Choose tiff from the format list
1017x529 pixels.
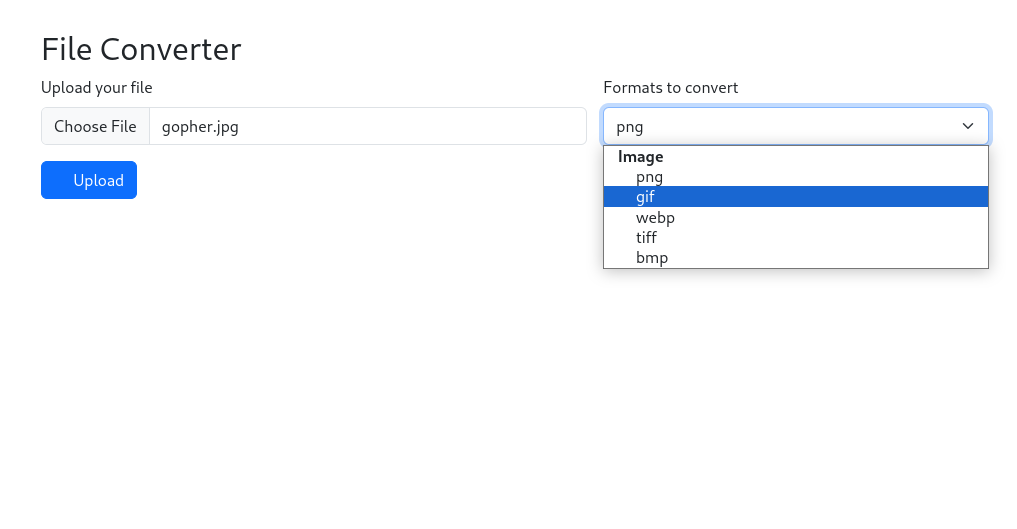646,237
